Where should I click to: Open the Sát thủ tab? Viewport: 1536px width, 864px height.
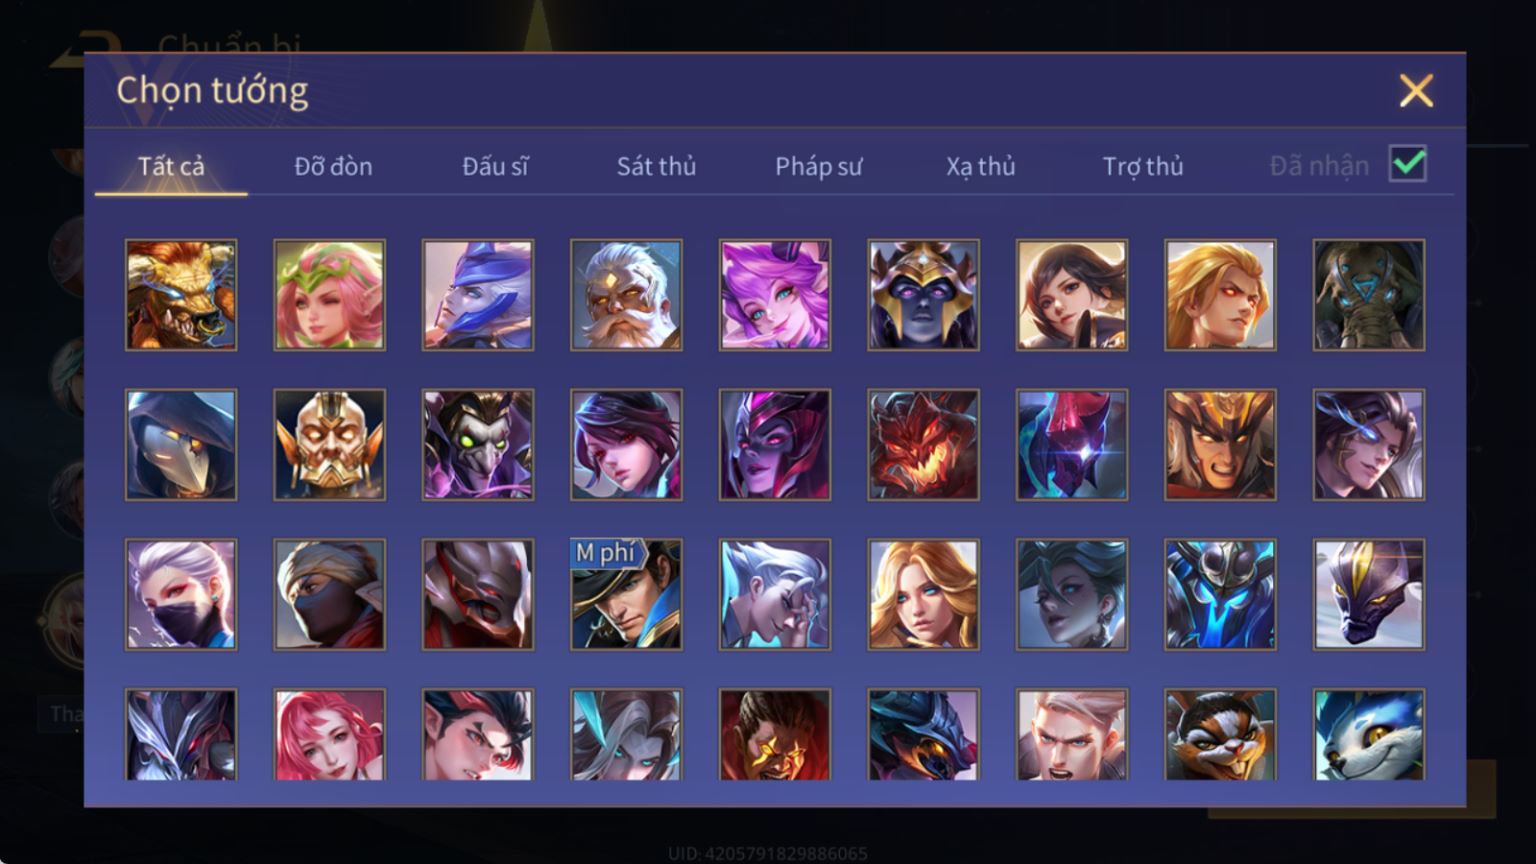click(x=656, y=166)
